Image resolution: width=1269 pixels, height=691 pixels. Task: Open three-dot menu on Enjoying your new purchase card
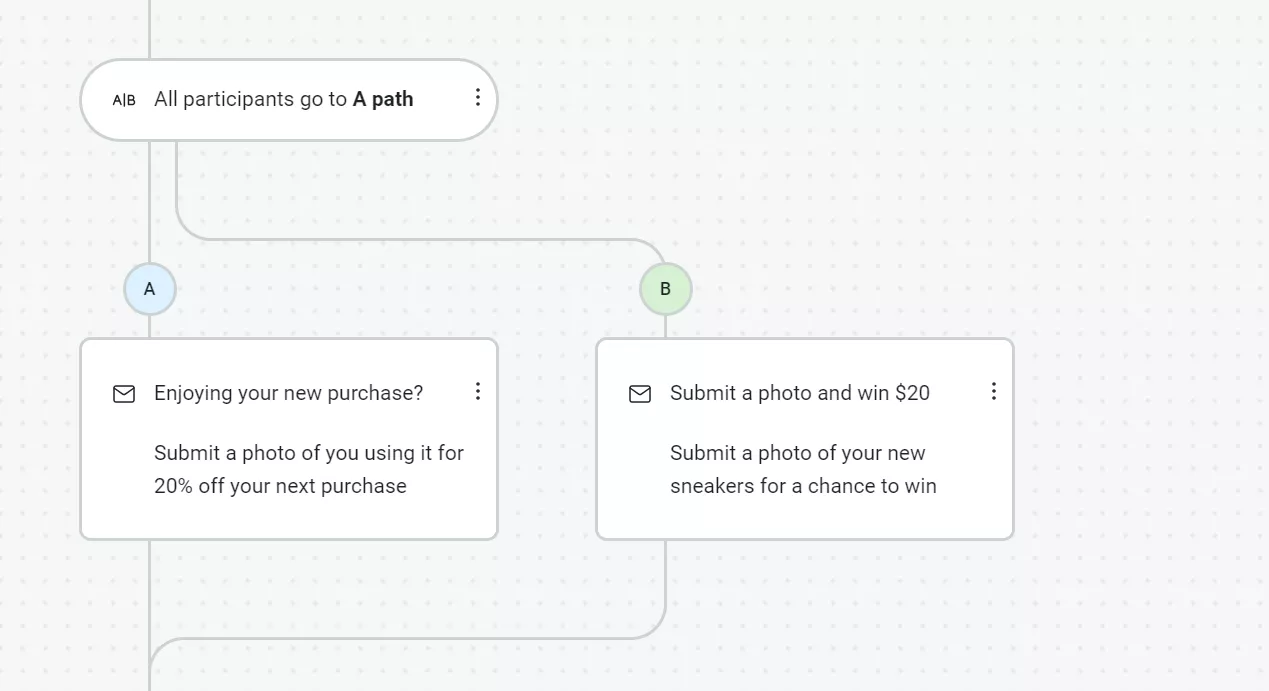point(478,391)
